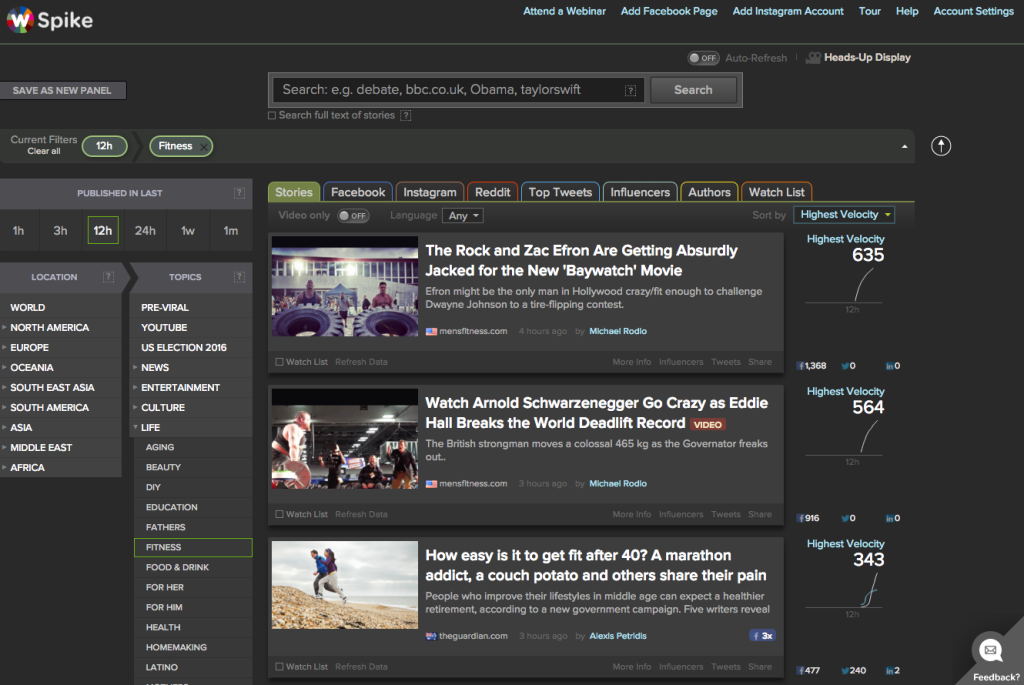Switch to the Top Tweets tab
Viewport: 1024px width, 685px height.
click(560, 192)
